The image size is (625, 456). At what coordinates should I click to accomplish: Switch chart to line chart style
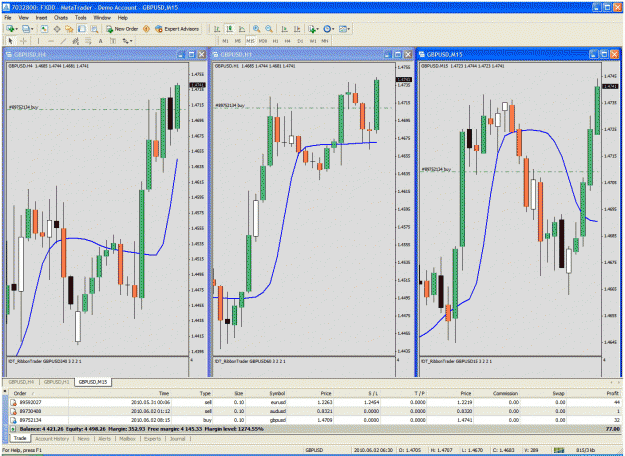242,29
